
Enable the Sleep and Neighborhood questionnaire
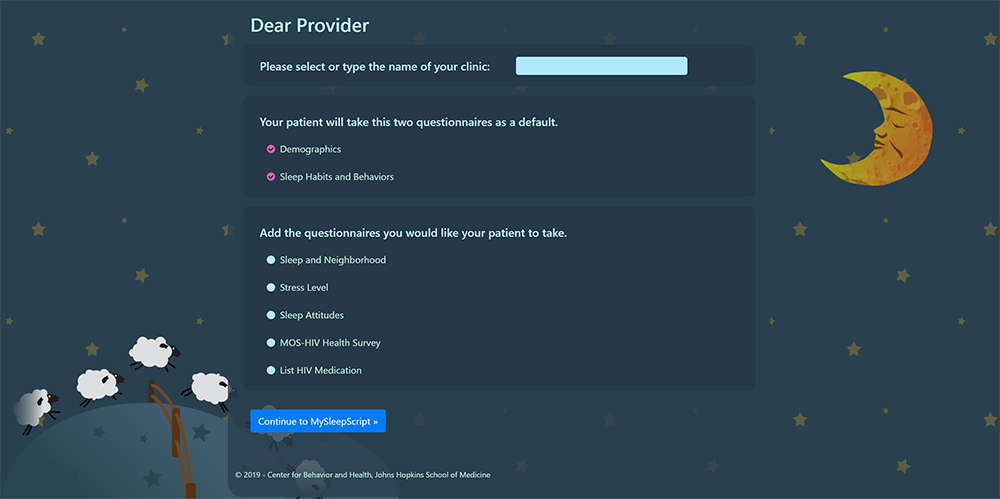pyautogui.click(x=271, y=260)
